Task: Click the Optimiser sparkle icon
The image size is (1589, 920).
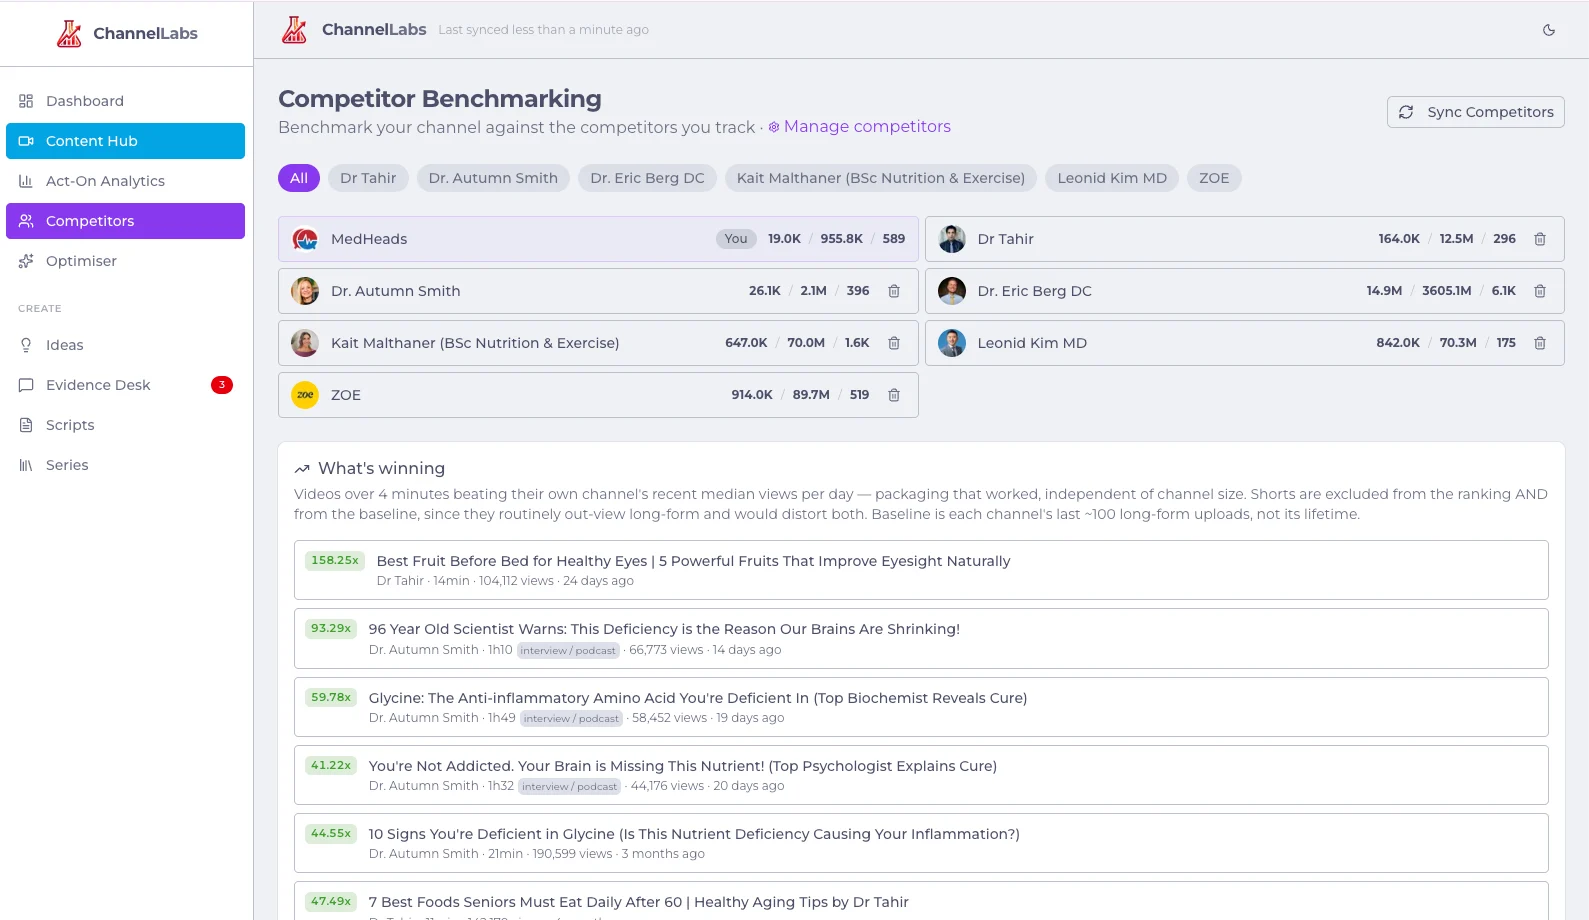Action: click(x=26, y=261)
